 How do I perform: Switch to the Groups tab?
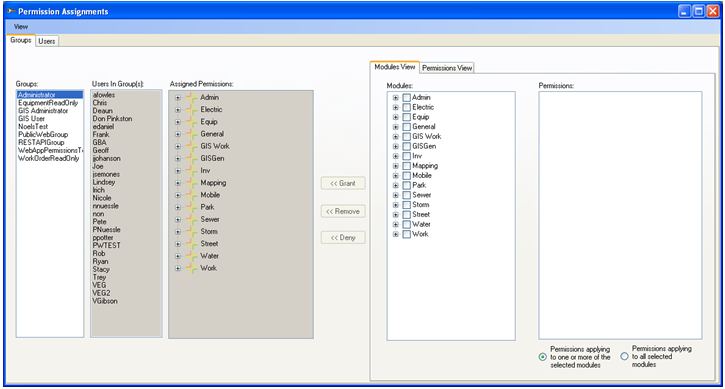tap(21, 40)
